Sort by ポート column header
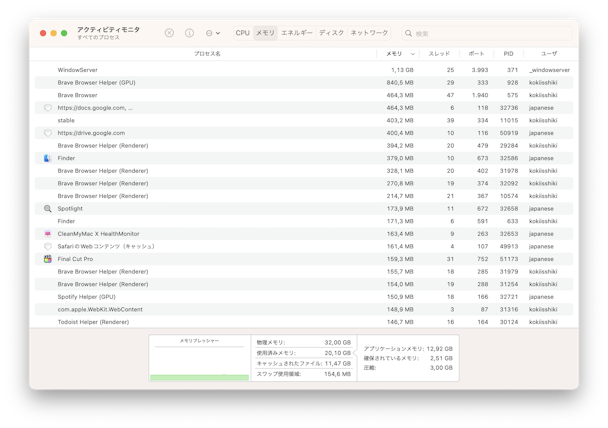Image resolution: width=608 pixels, height=428 pixels. (x=476, y=54)
